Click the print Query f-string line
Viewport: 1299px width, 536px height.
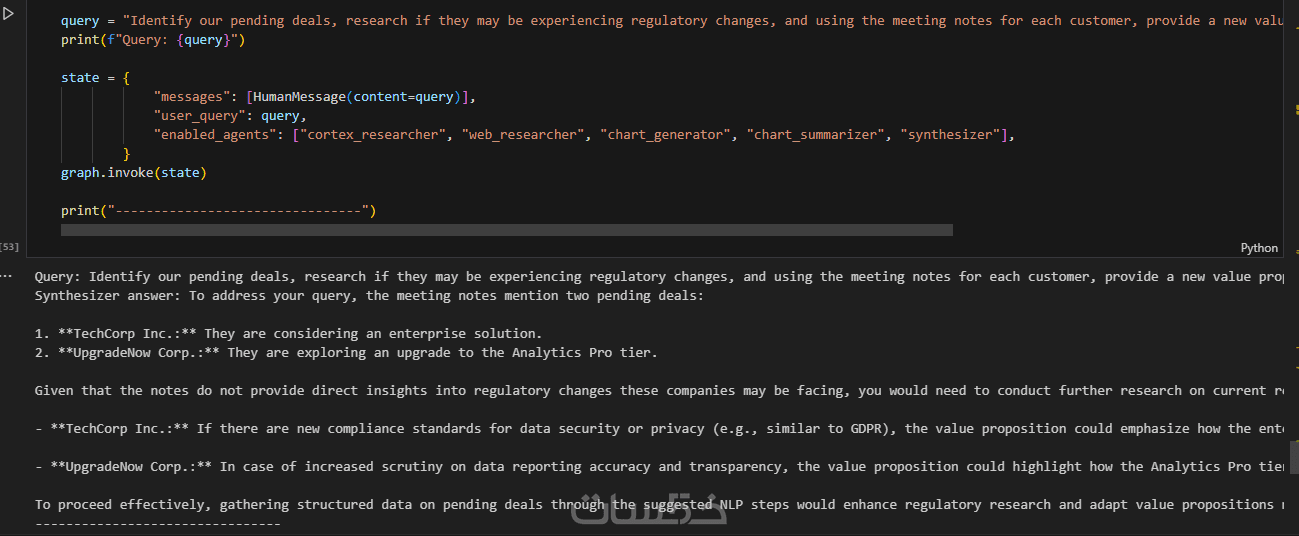(152, 40)
